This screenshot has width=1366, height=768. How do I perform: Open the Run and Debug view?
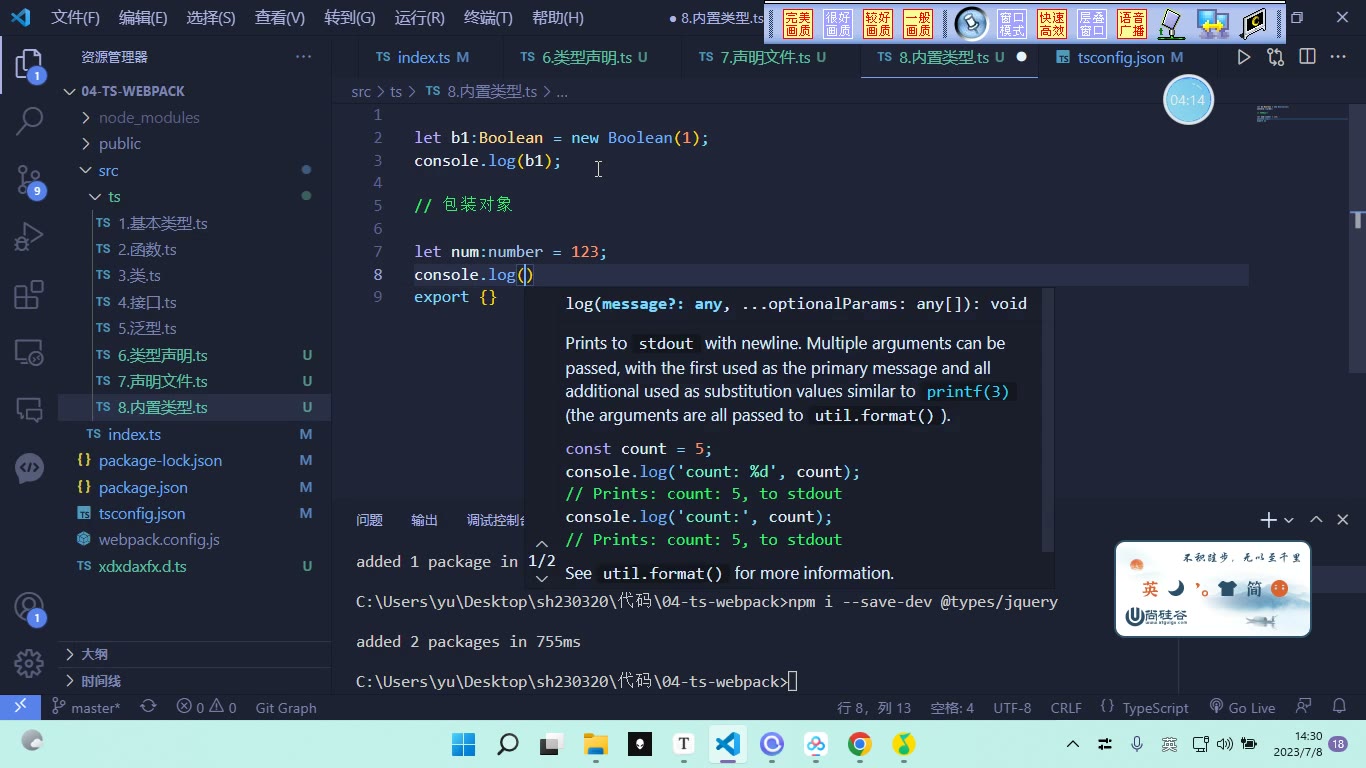pyautogui.click(x=29, y=237)
